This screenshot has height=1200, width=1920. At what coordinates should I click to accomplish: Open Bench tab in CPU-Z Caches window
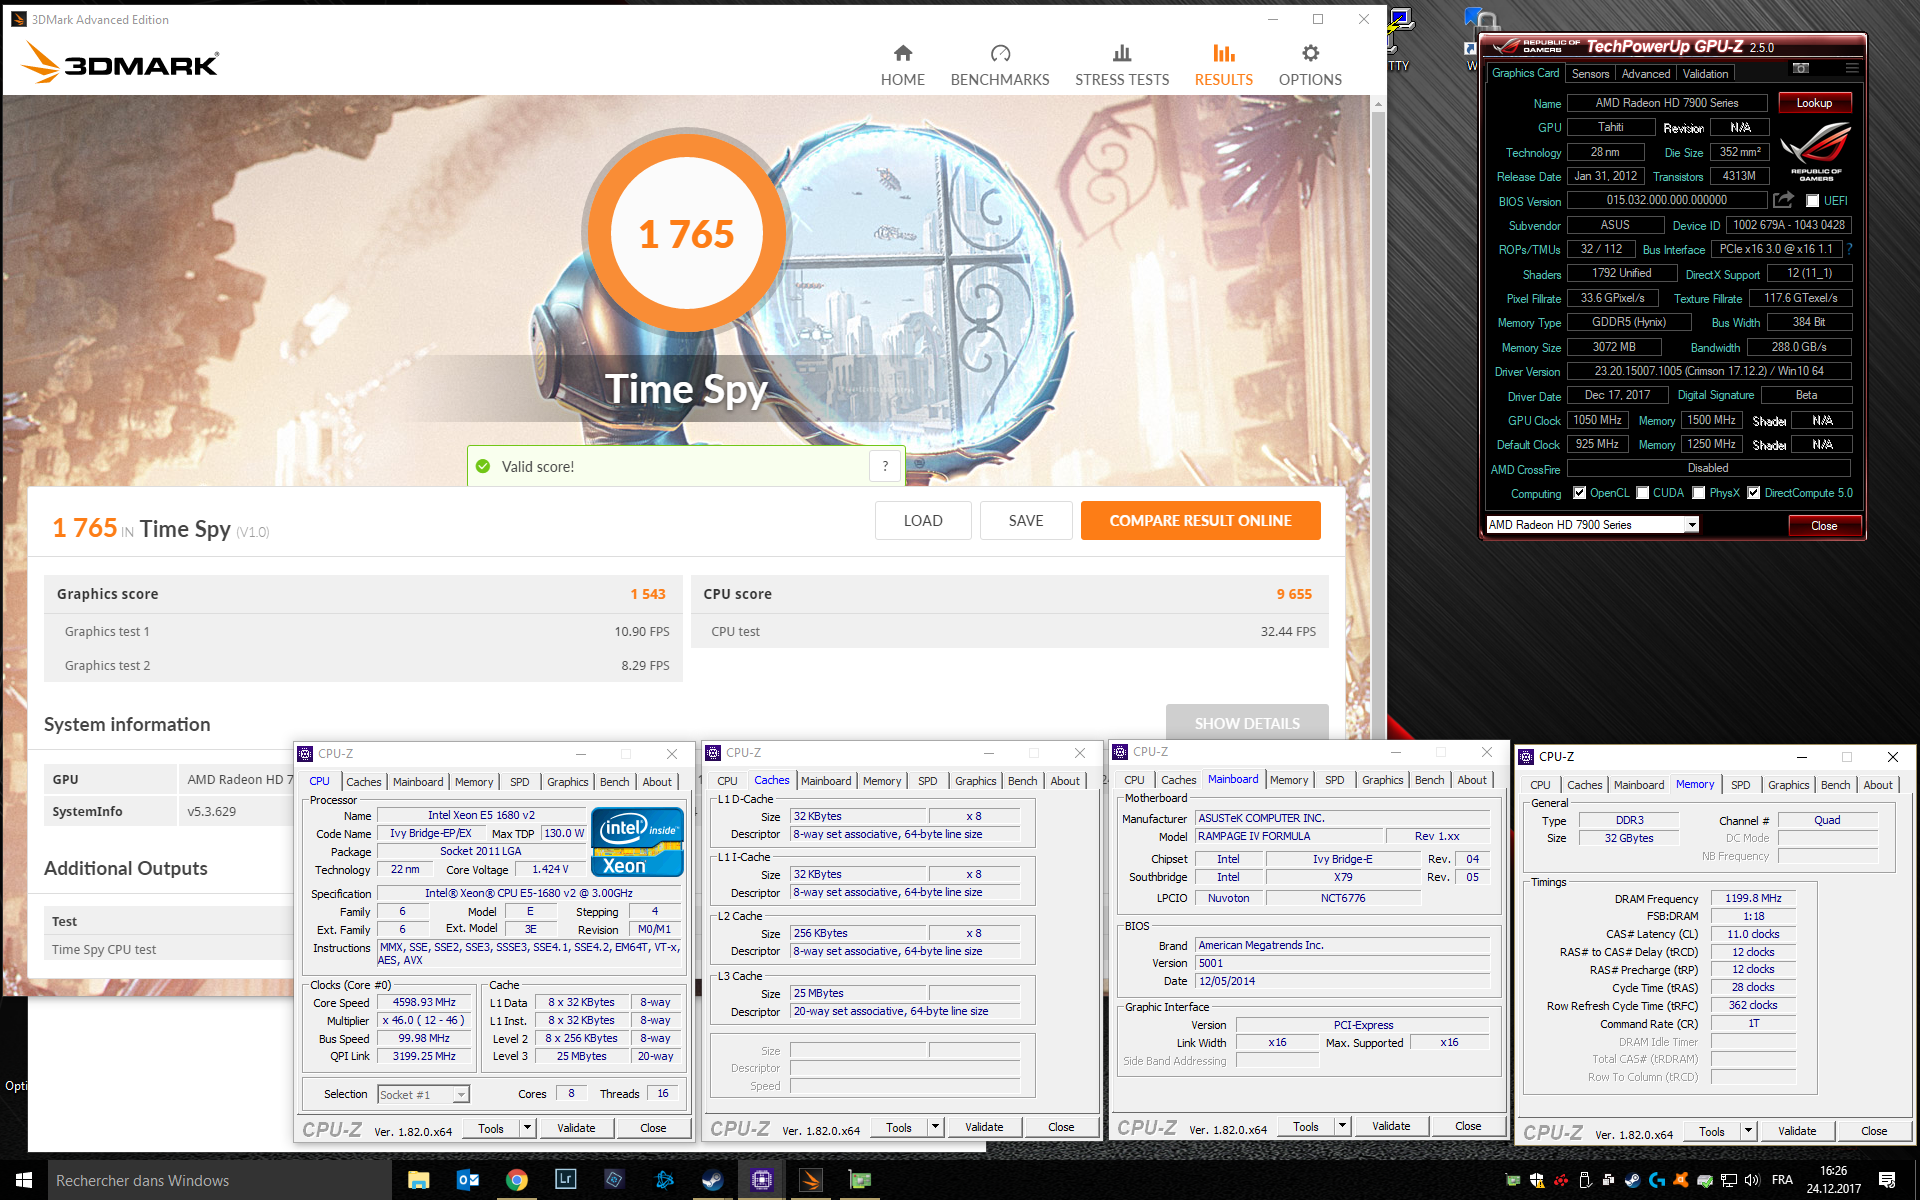tap(1022, 781)
